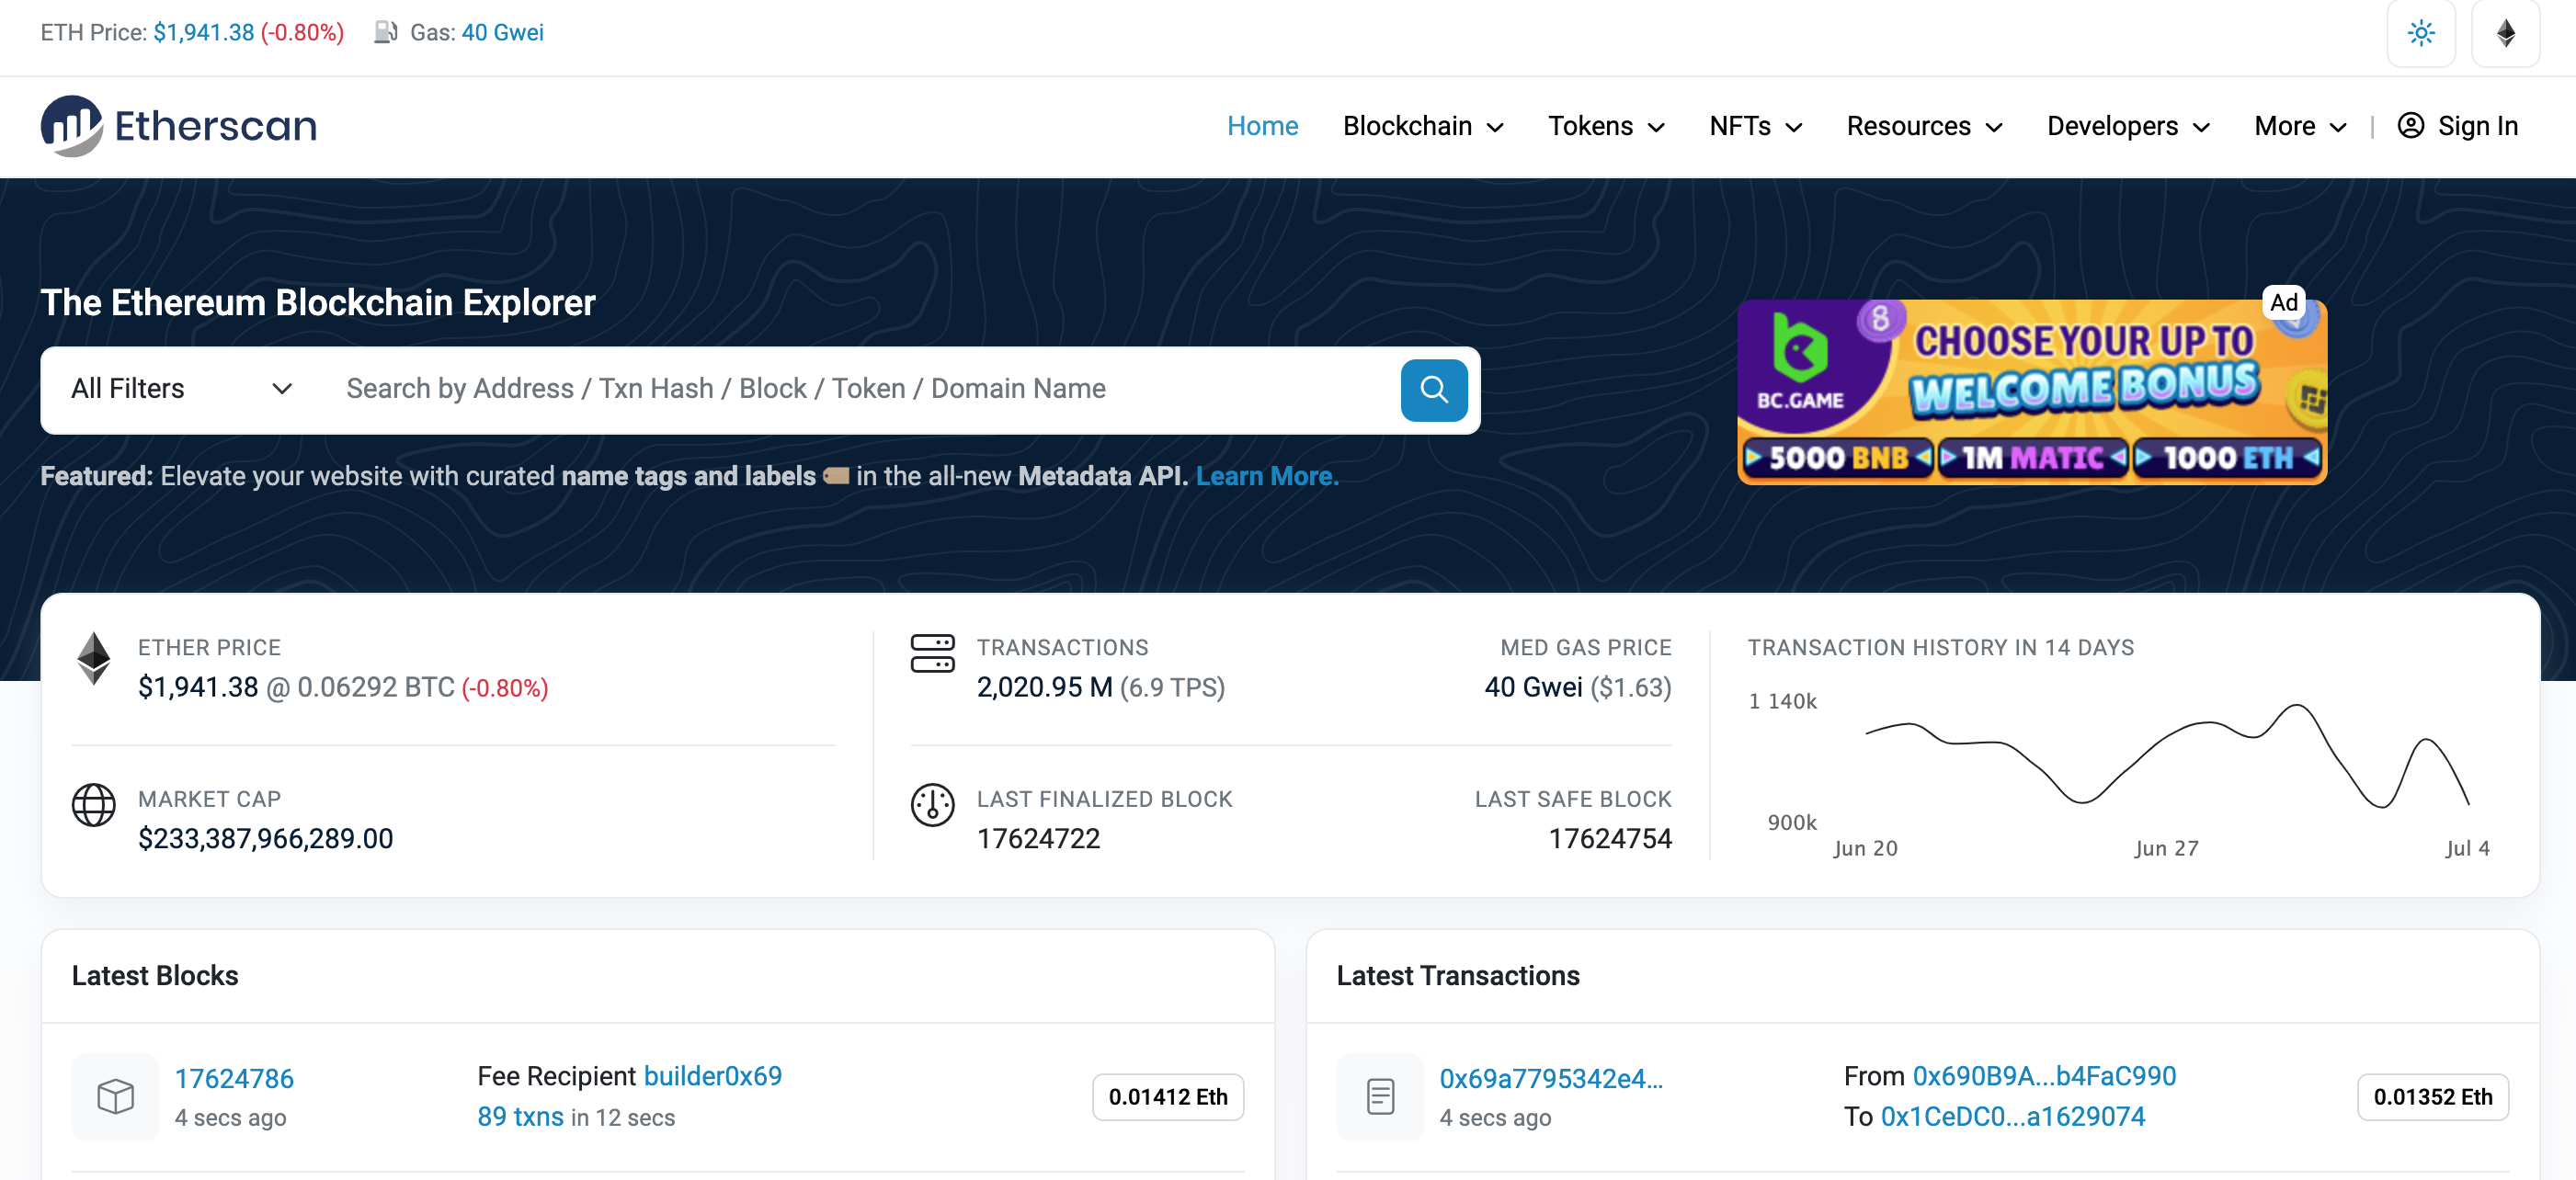Screen dimensions: 2576x1180
Task: Click the 40 Gwei gas link in top bar
Action: click(502, 32)
